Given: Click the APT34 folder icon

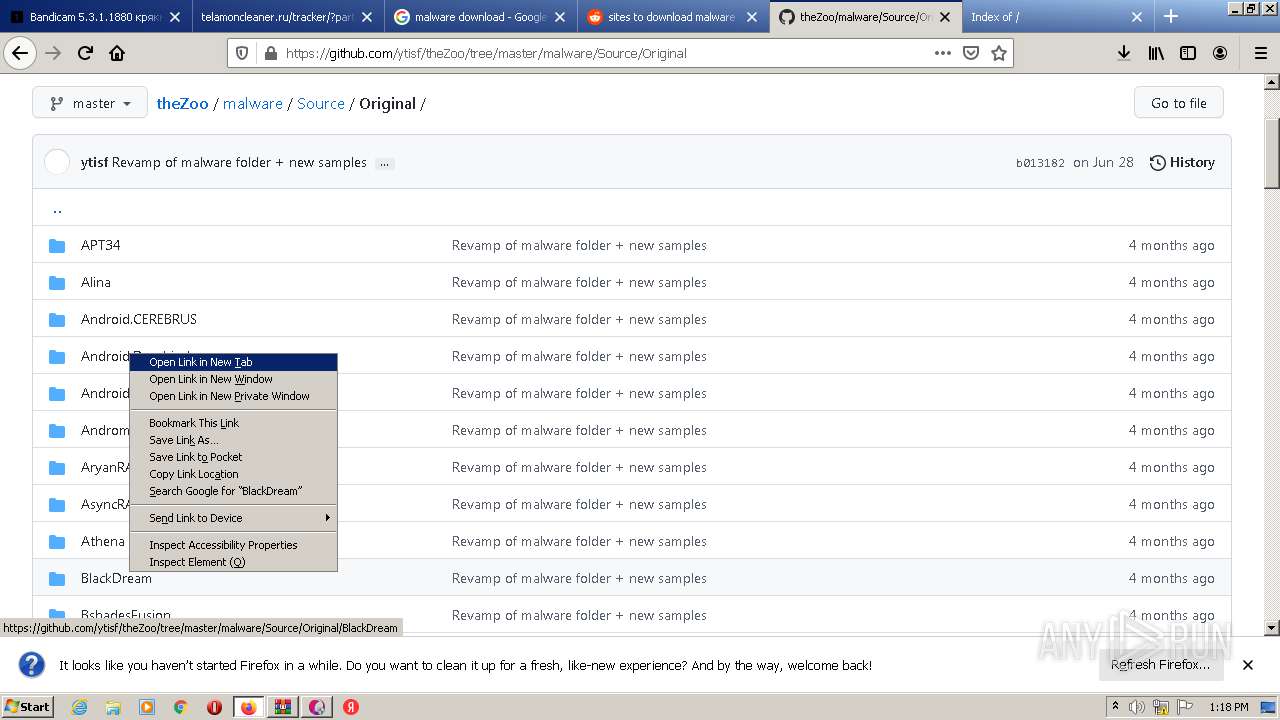Looking at the screenshot, I should (57, 245).
